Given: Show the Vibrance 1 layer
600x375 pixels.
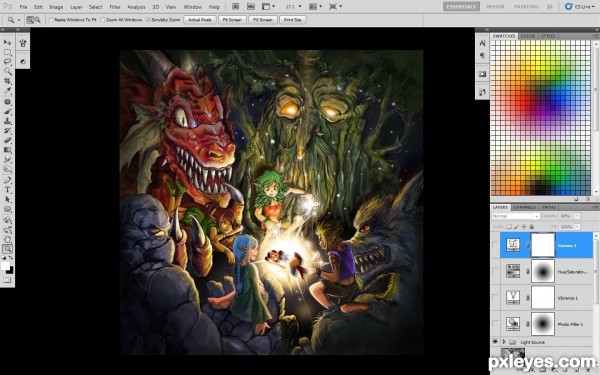Looking at the screenshot, I should pyautogui.click(x=495, y=297).
